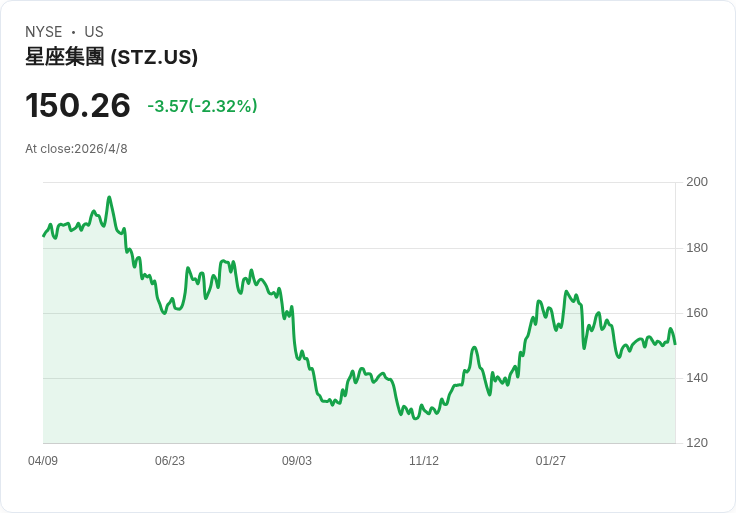Click the NYSE exchange label
Viewport: 736px width, 513px height.
[43, 32]
